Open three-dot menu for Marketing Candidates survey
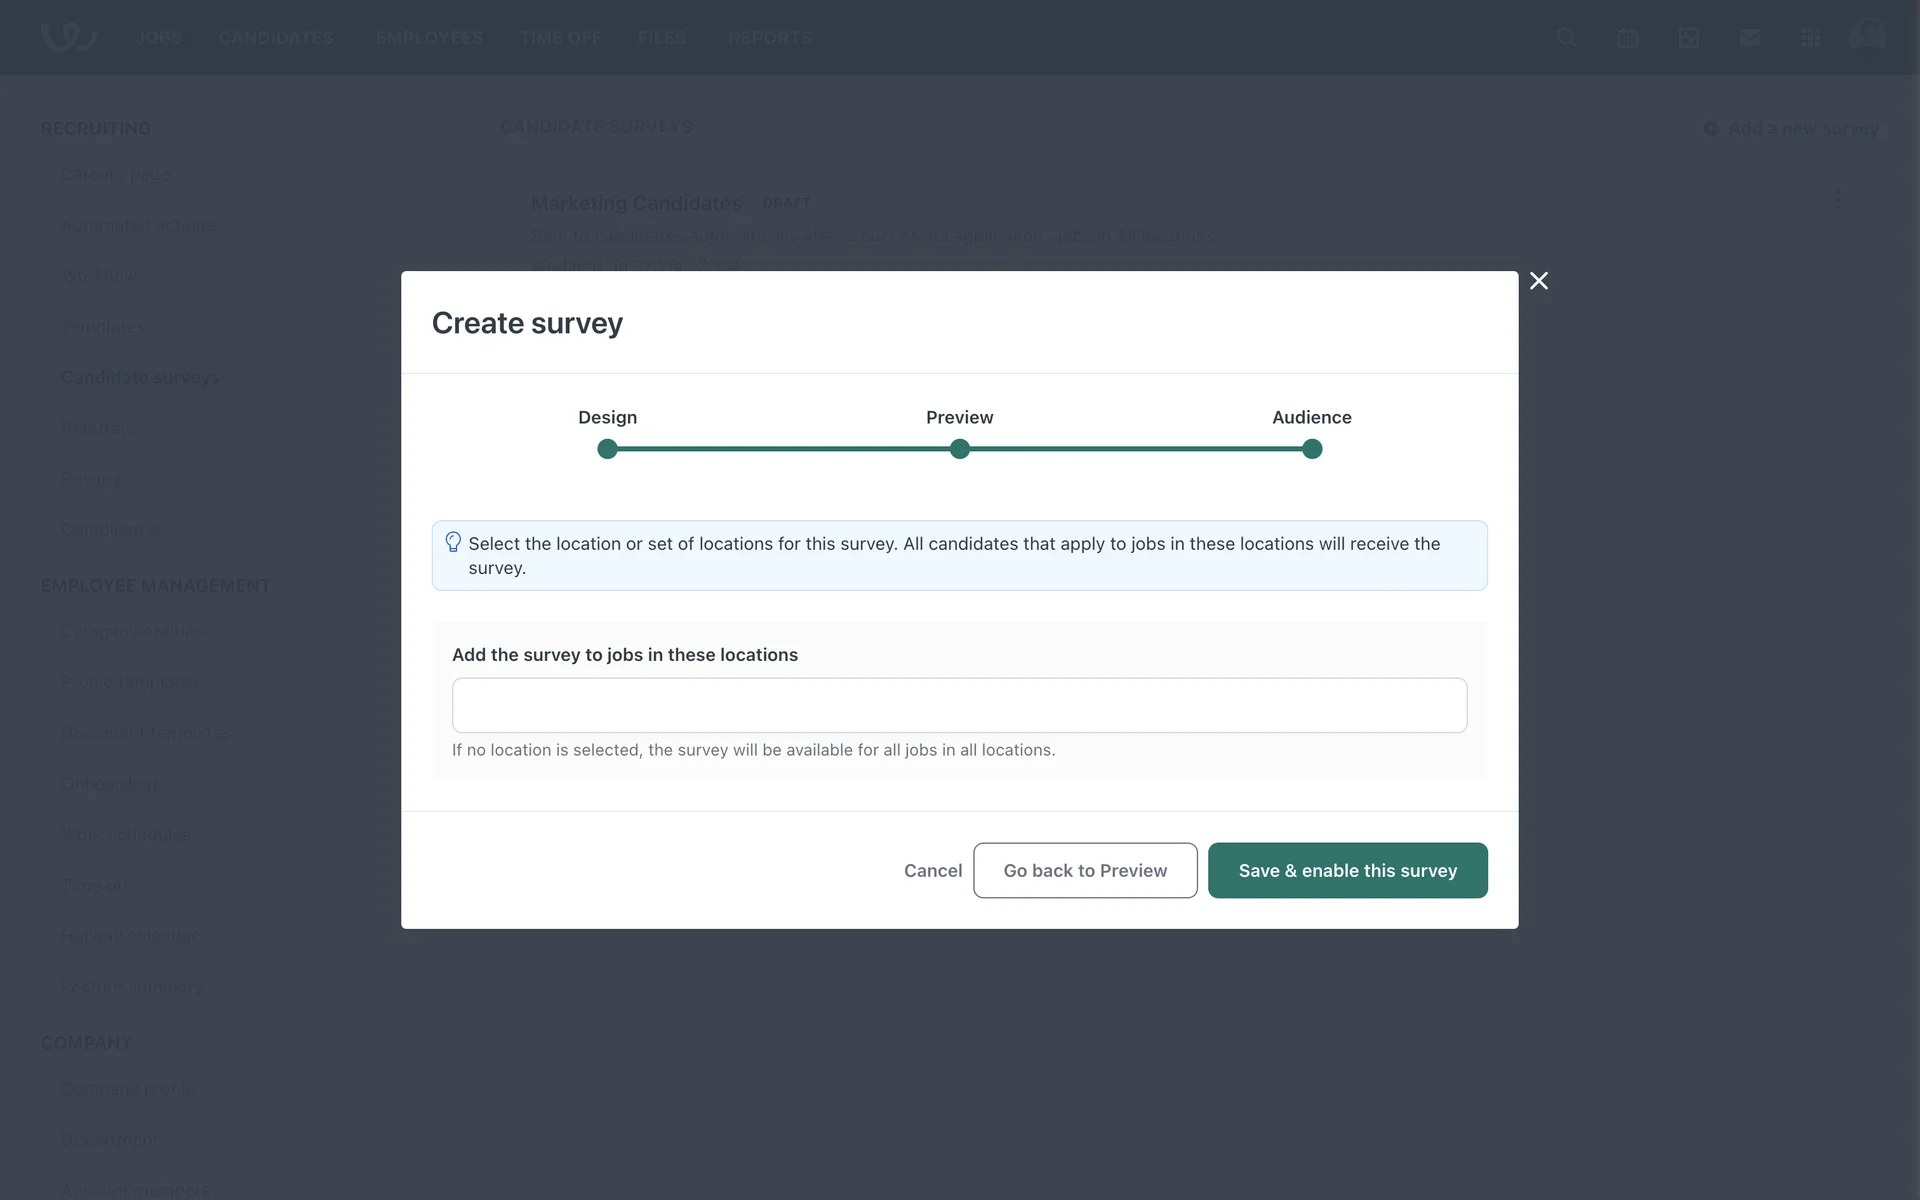The image size is (1920, 1200). point(1838,199)
